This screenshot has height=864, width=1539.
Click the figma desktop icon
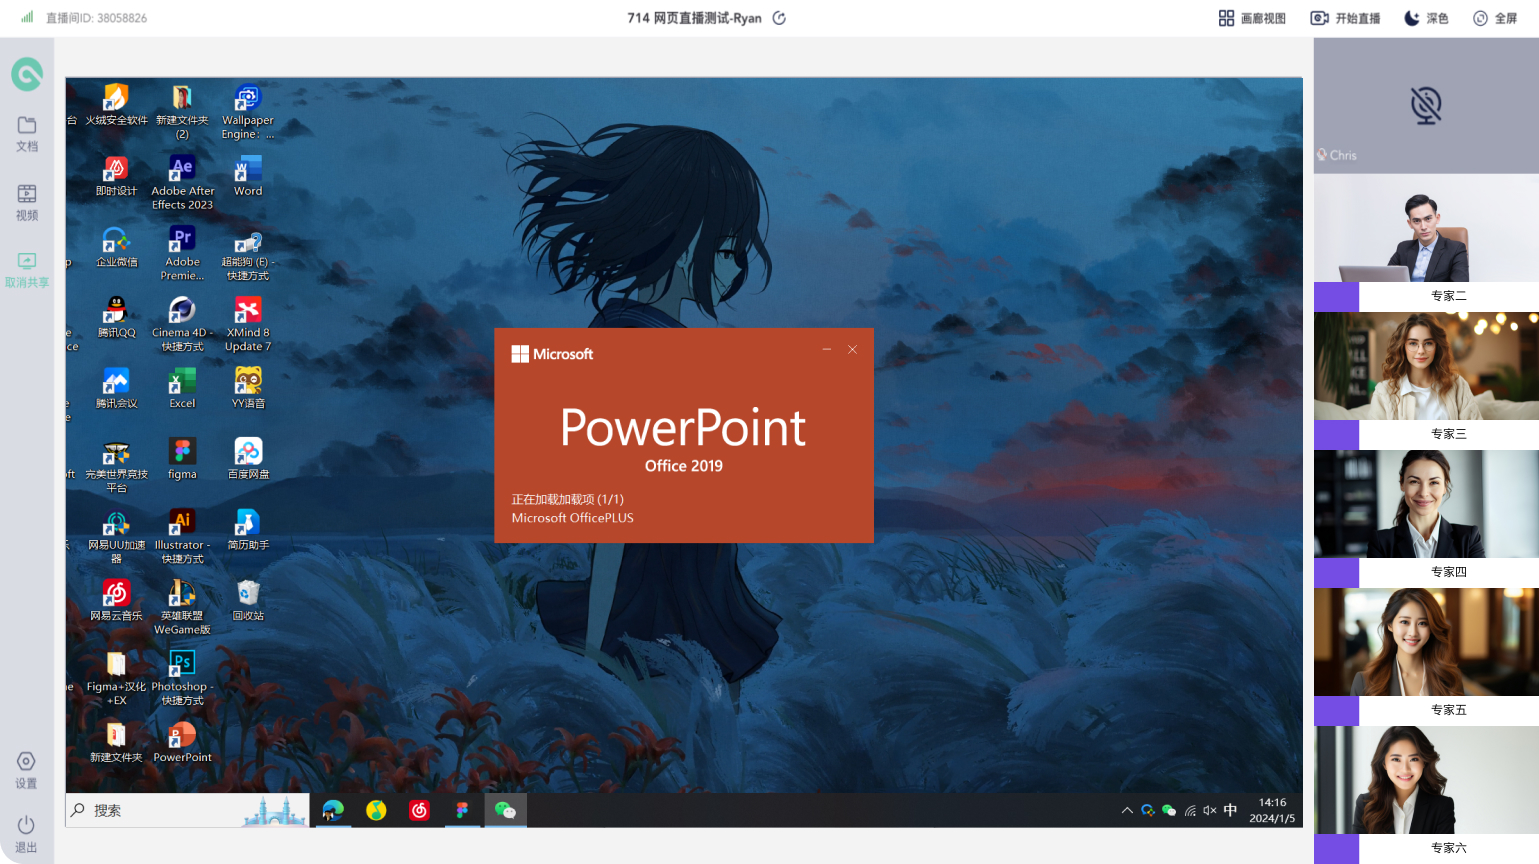182,460
